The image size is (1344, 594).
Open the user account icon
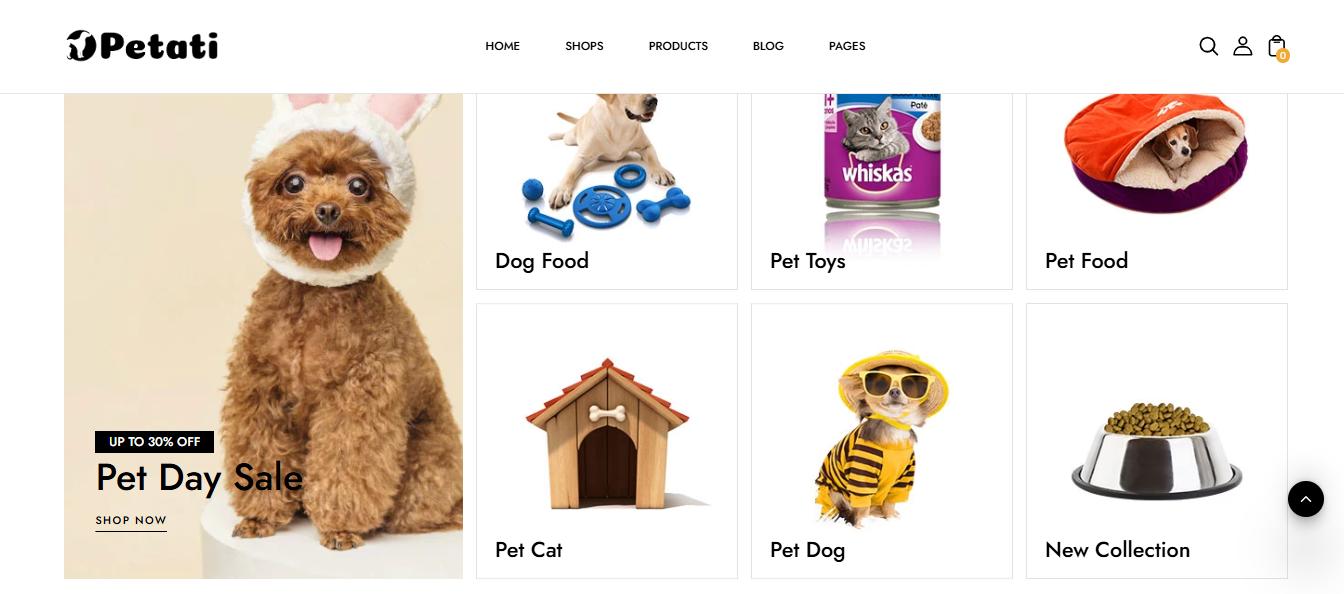[x=1242, y=46]
